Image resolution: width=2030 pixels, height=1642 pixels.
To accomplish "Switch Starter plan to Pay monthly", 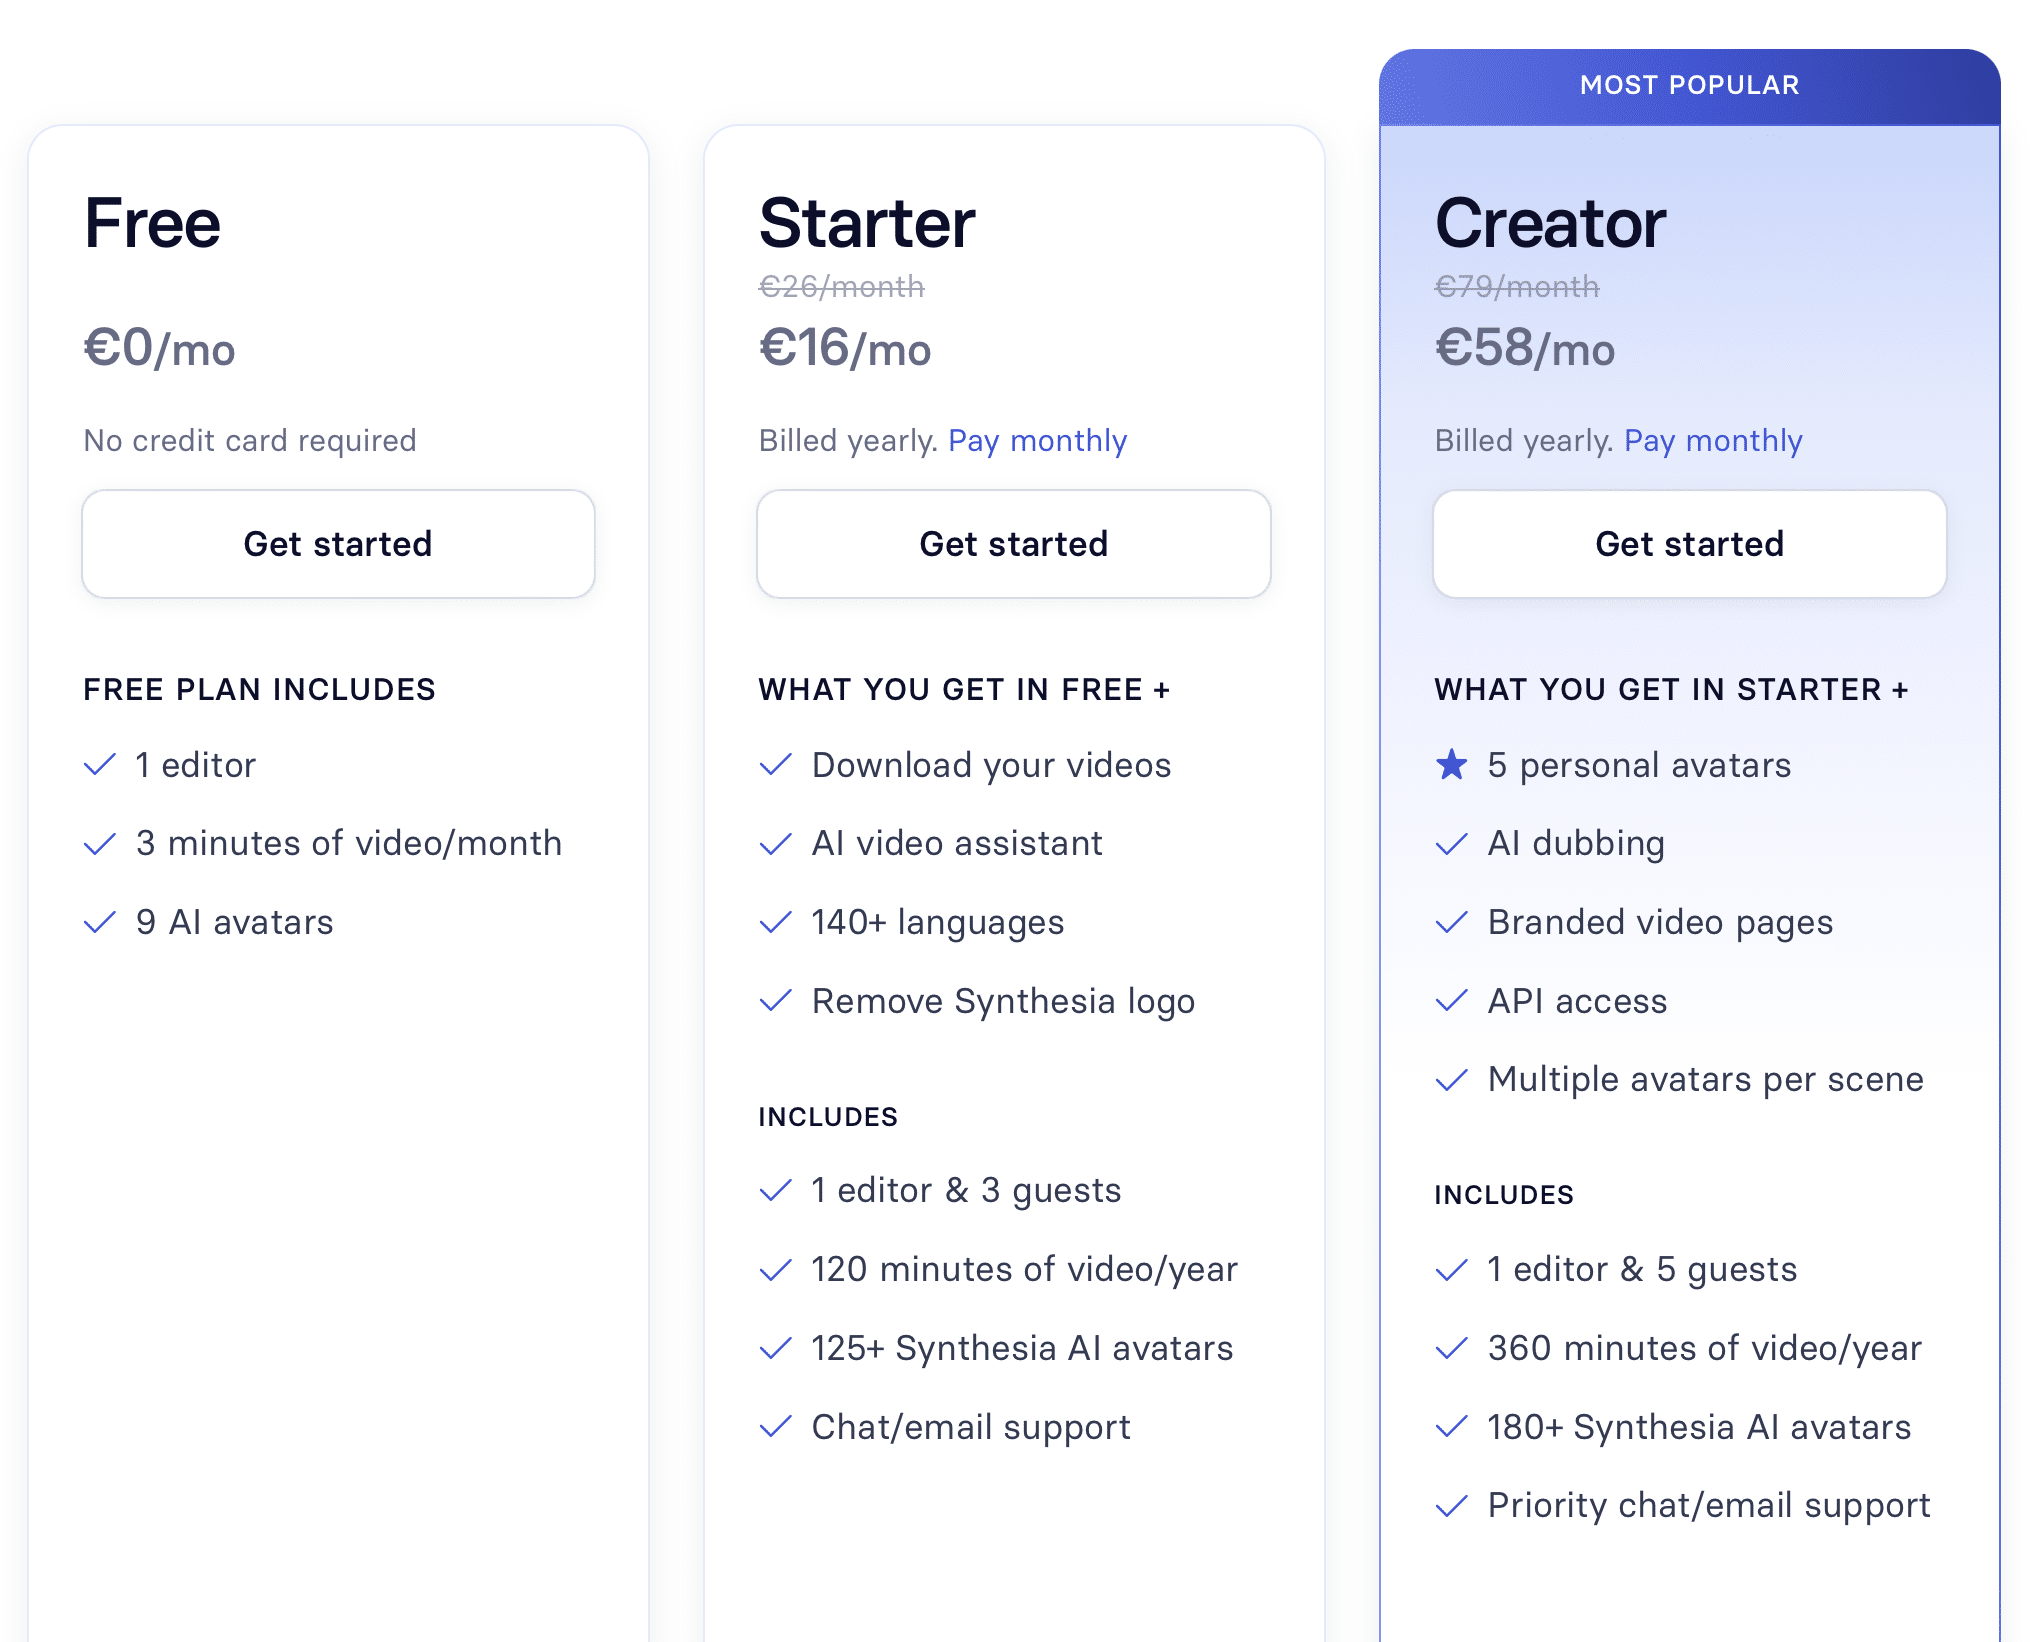I will tap(1037, 441).
